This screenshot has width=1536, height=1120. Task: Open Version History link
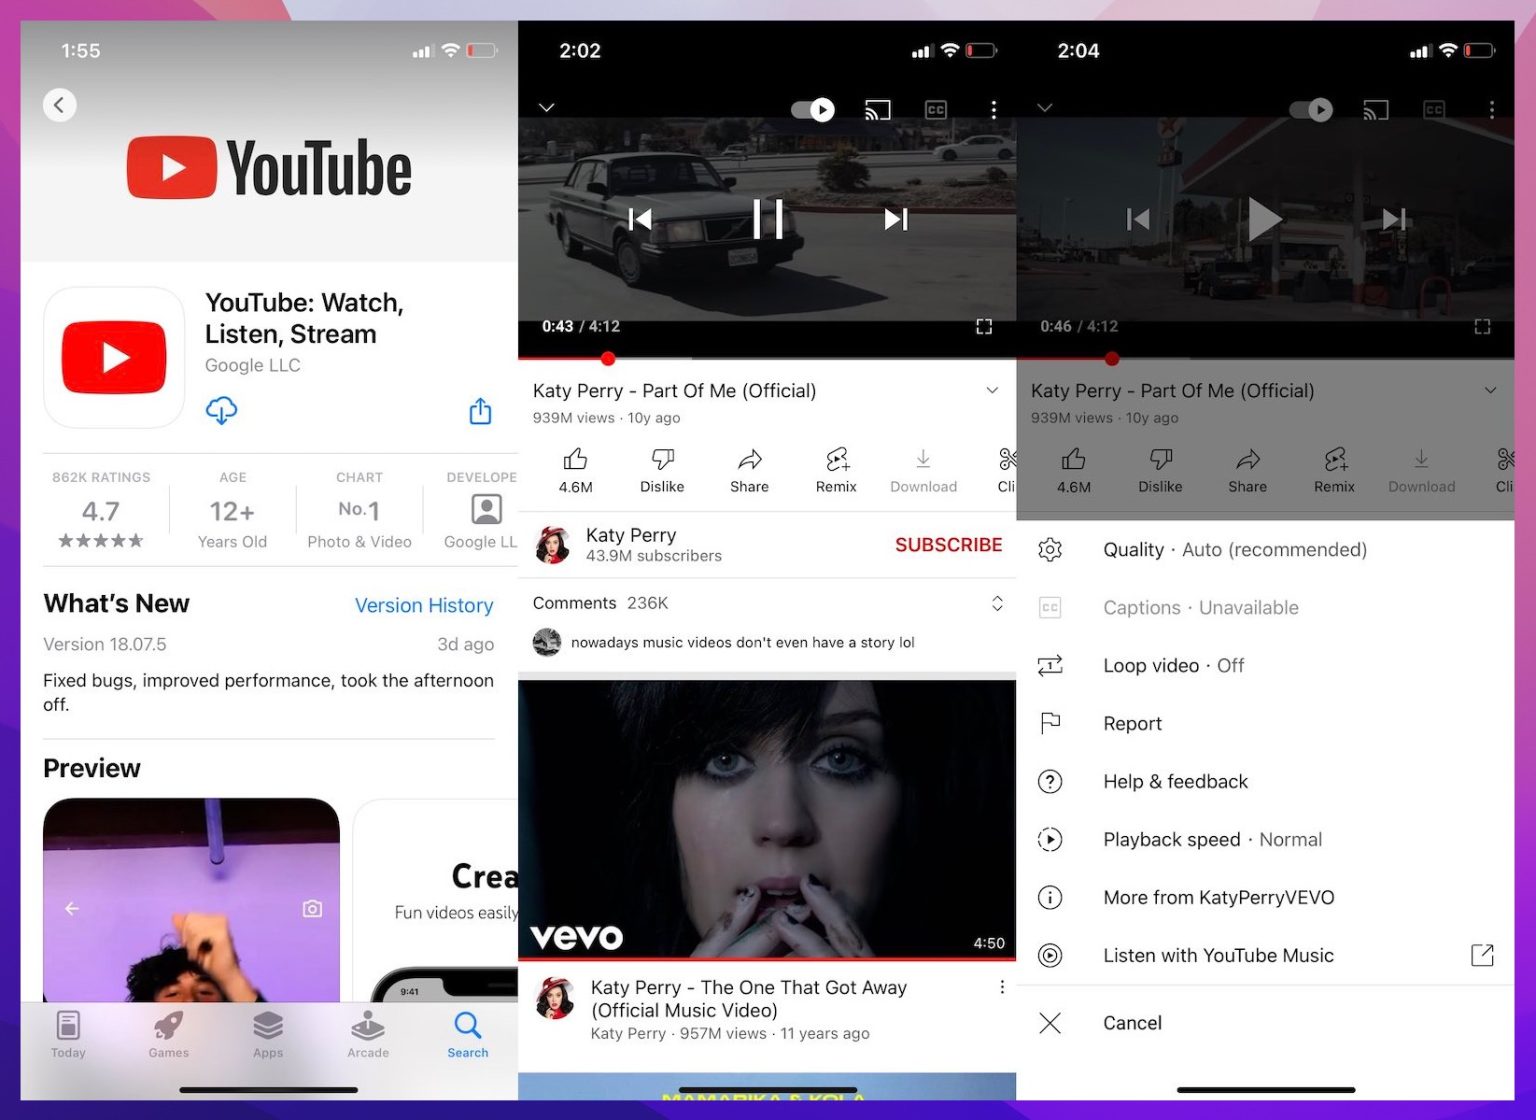(x=424, y=605)
